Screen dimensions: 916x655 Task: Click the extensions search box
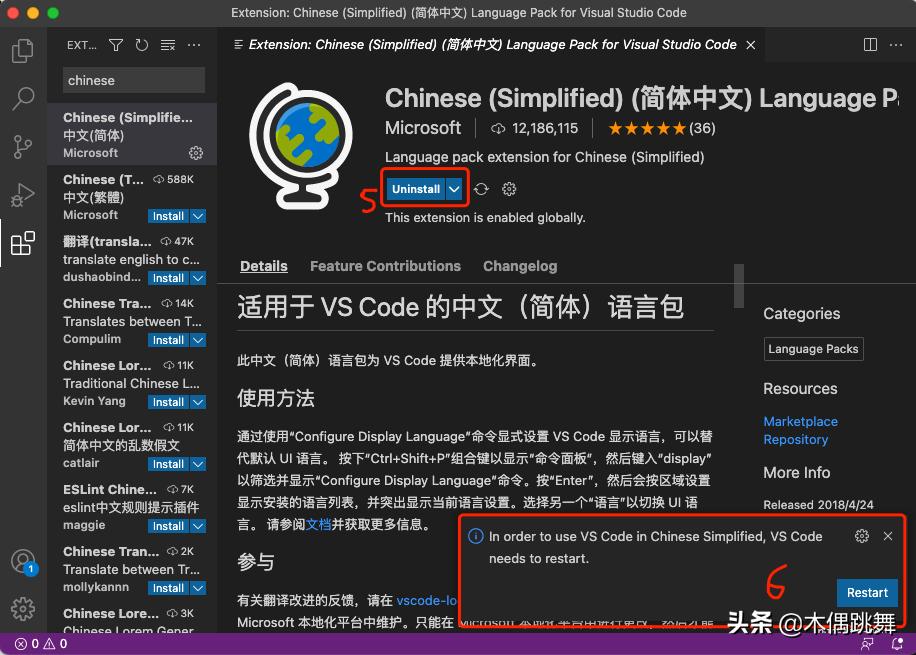point(134,80)
